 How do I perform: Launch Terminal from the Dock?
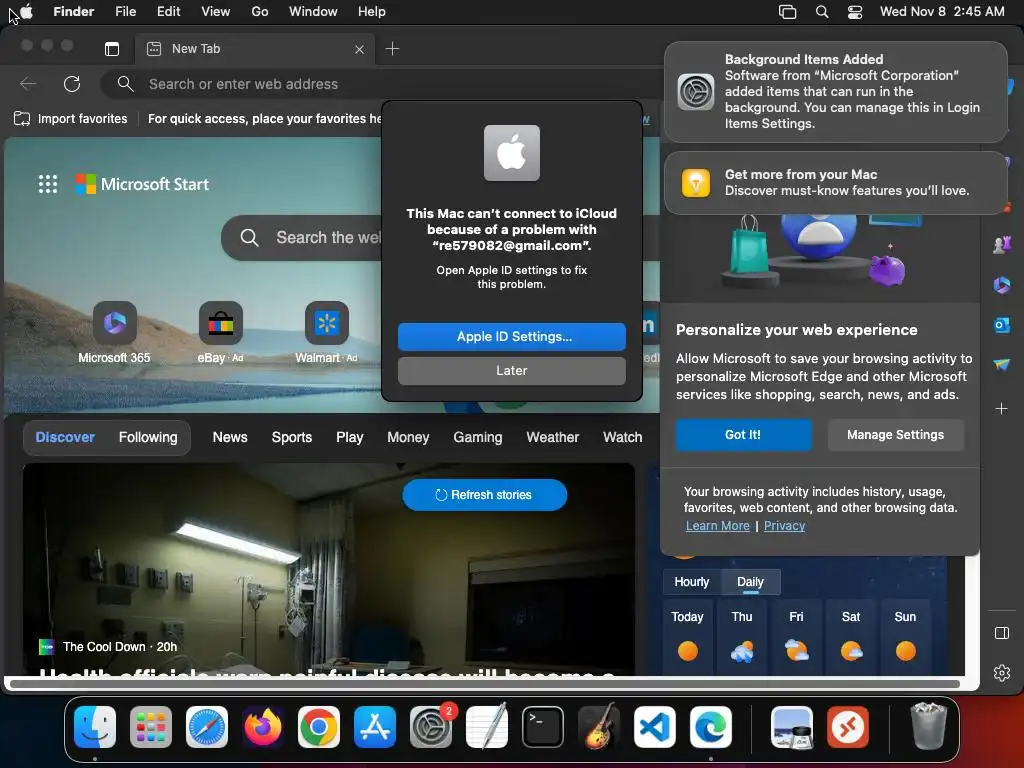543,727
